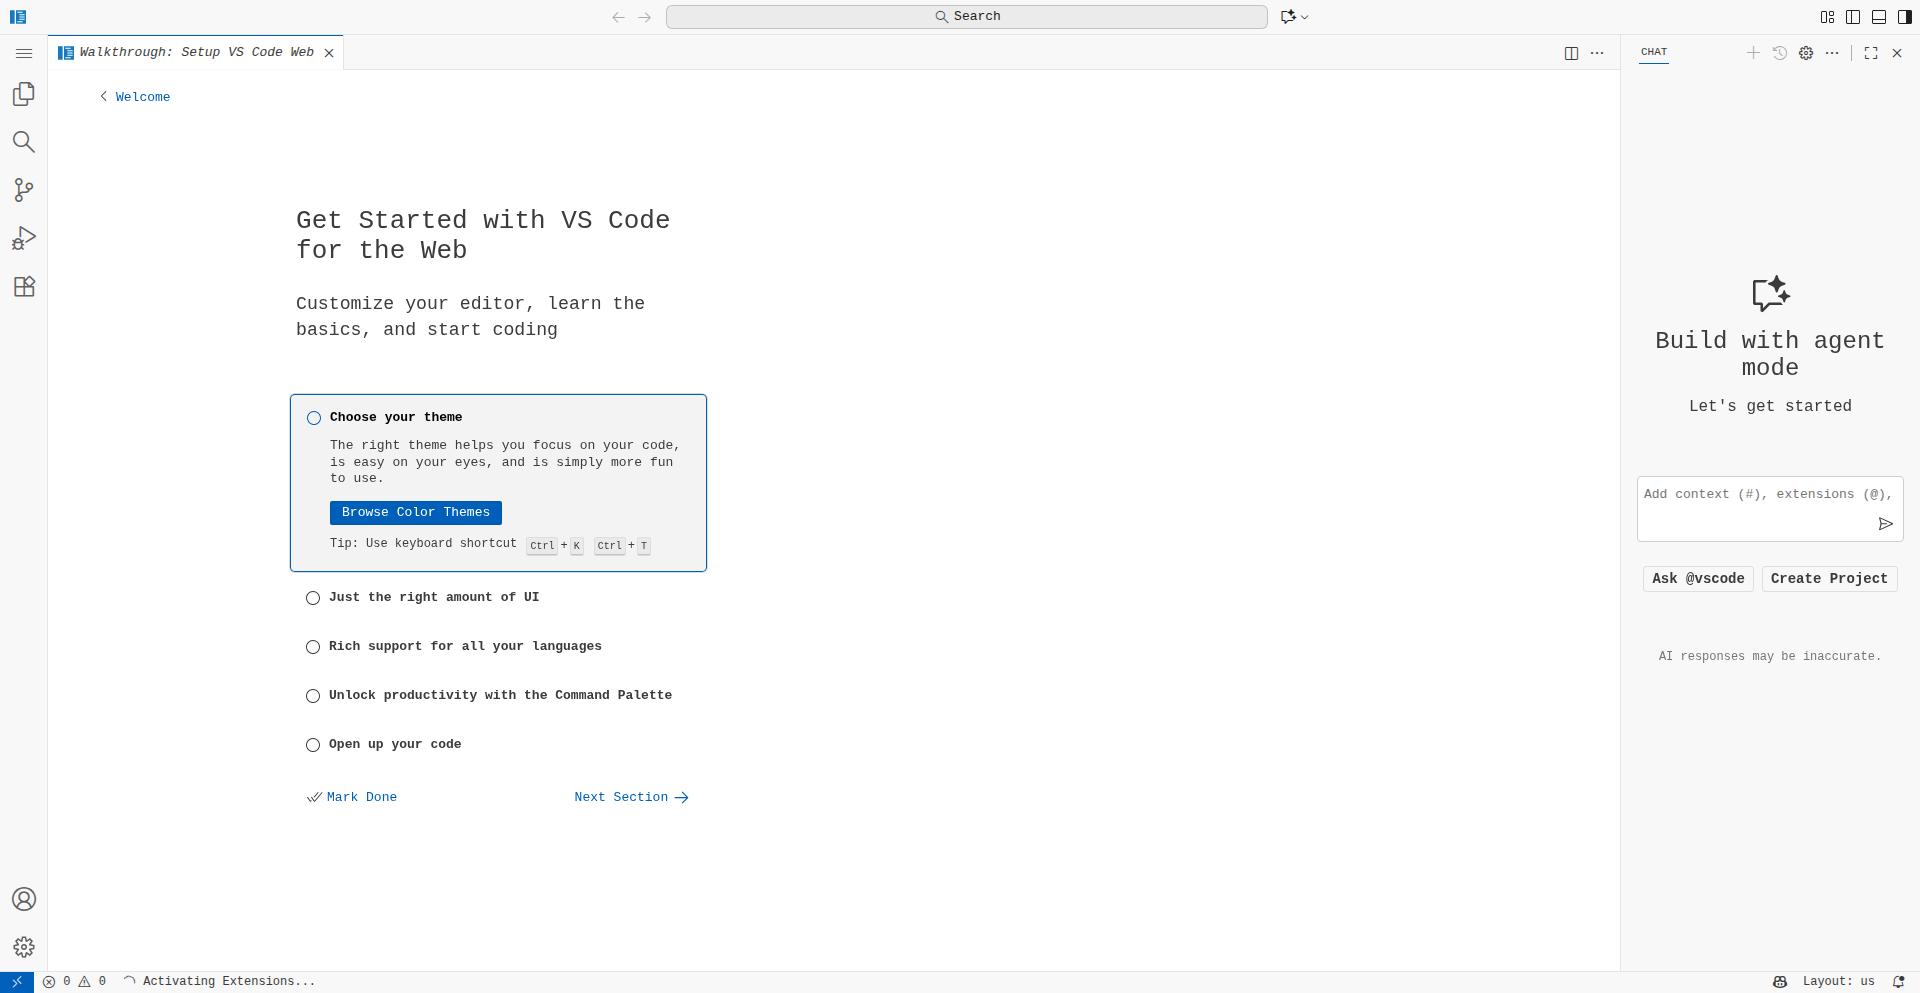Open the application hamburger menu
The image size is (1920, 993).
(x=24, y=53)
